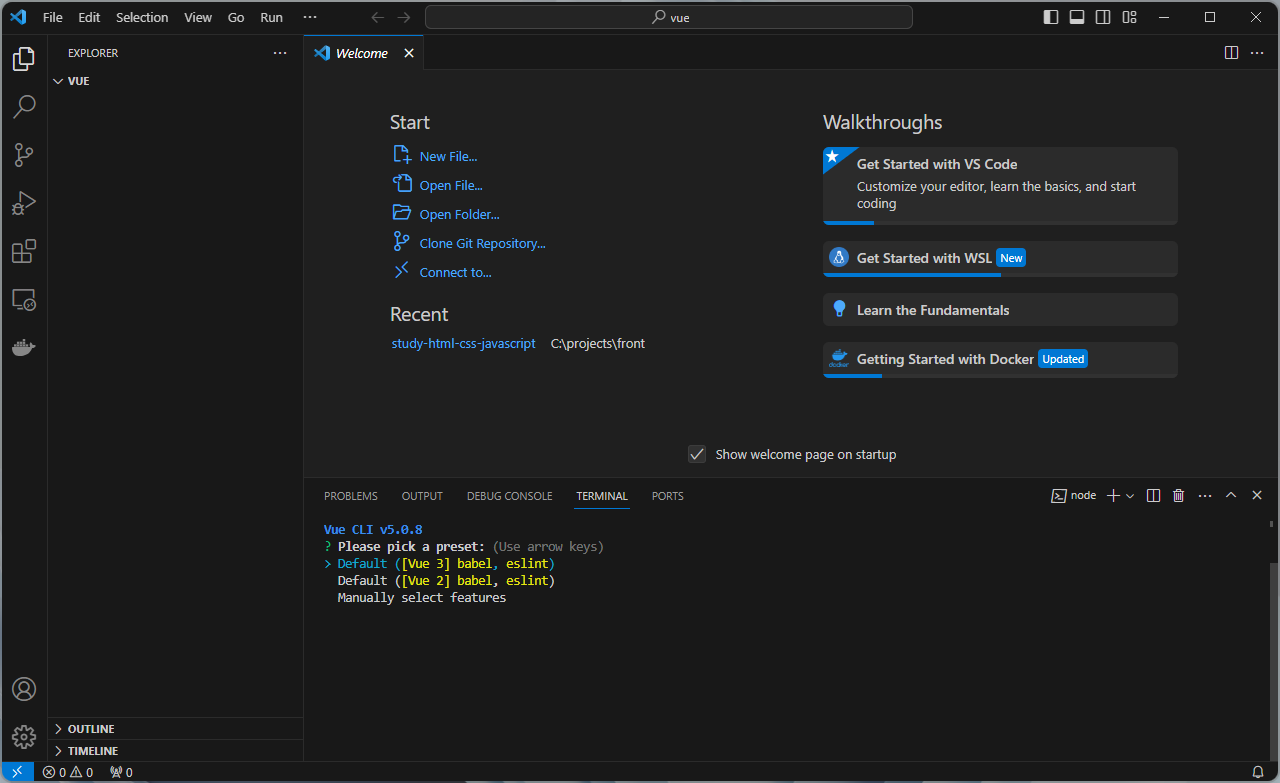Open Get Started with VS Code walkthrough

click(x=1000, y=186)
